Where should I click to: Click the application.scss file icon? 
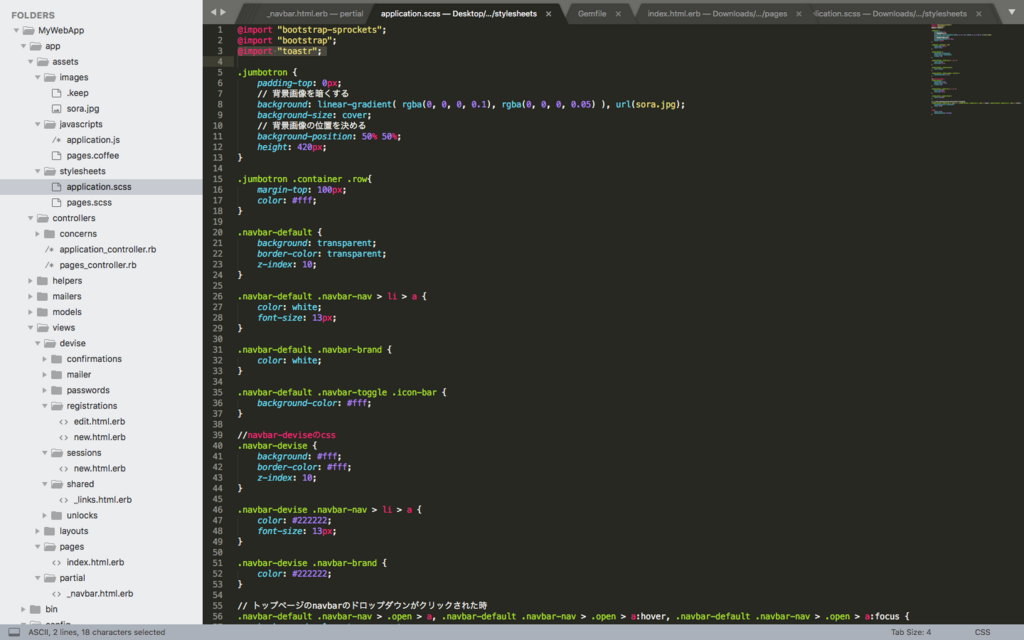click(x=57, y=187)
